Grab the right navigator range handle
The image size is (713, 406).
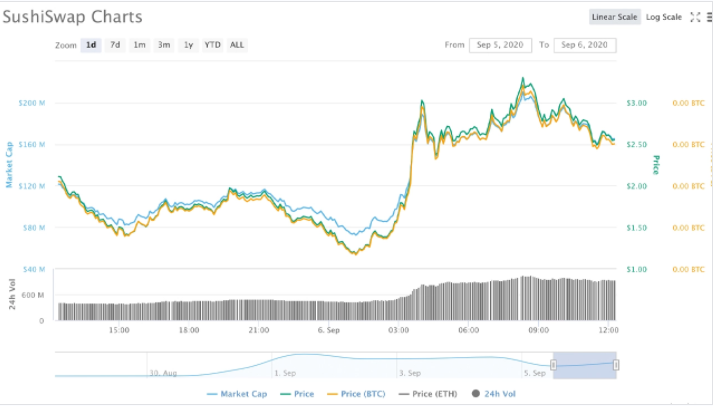point(616,365)
